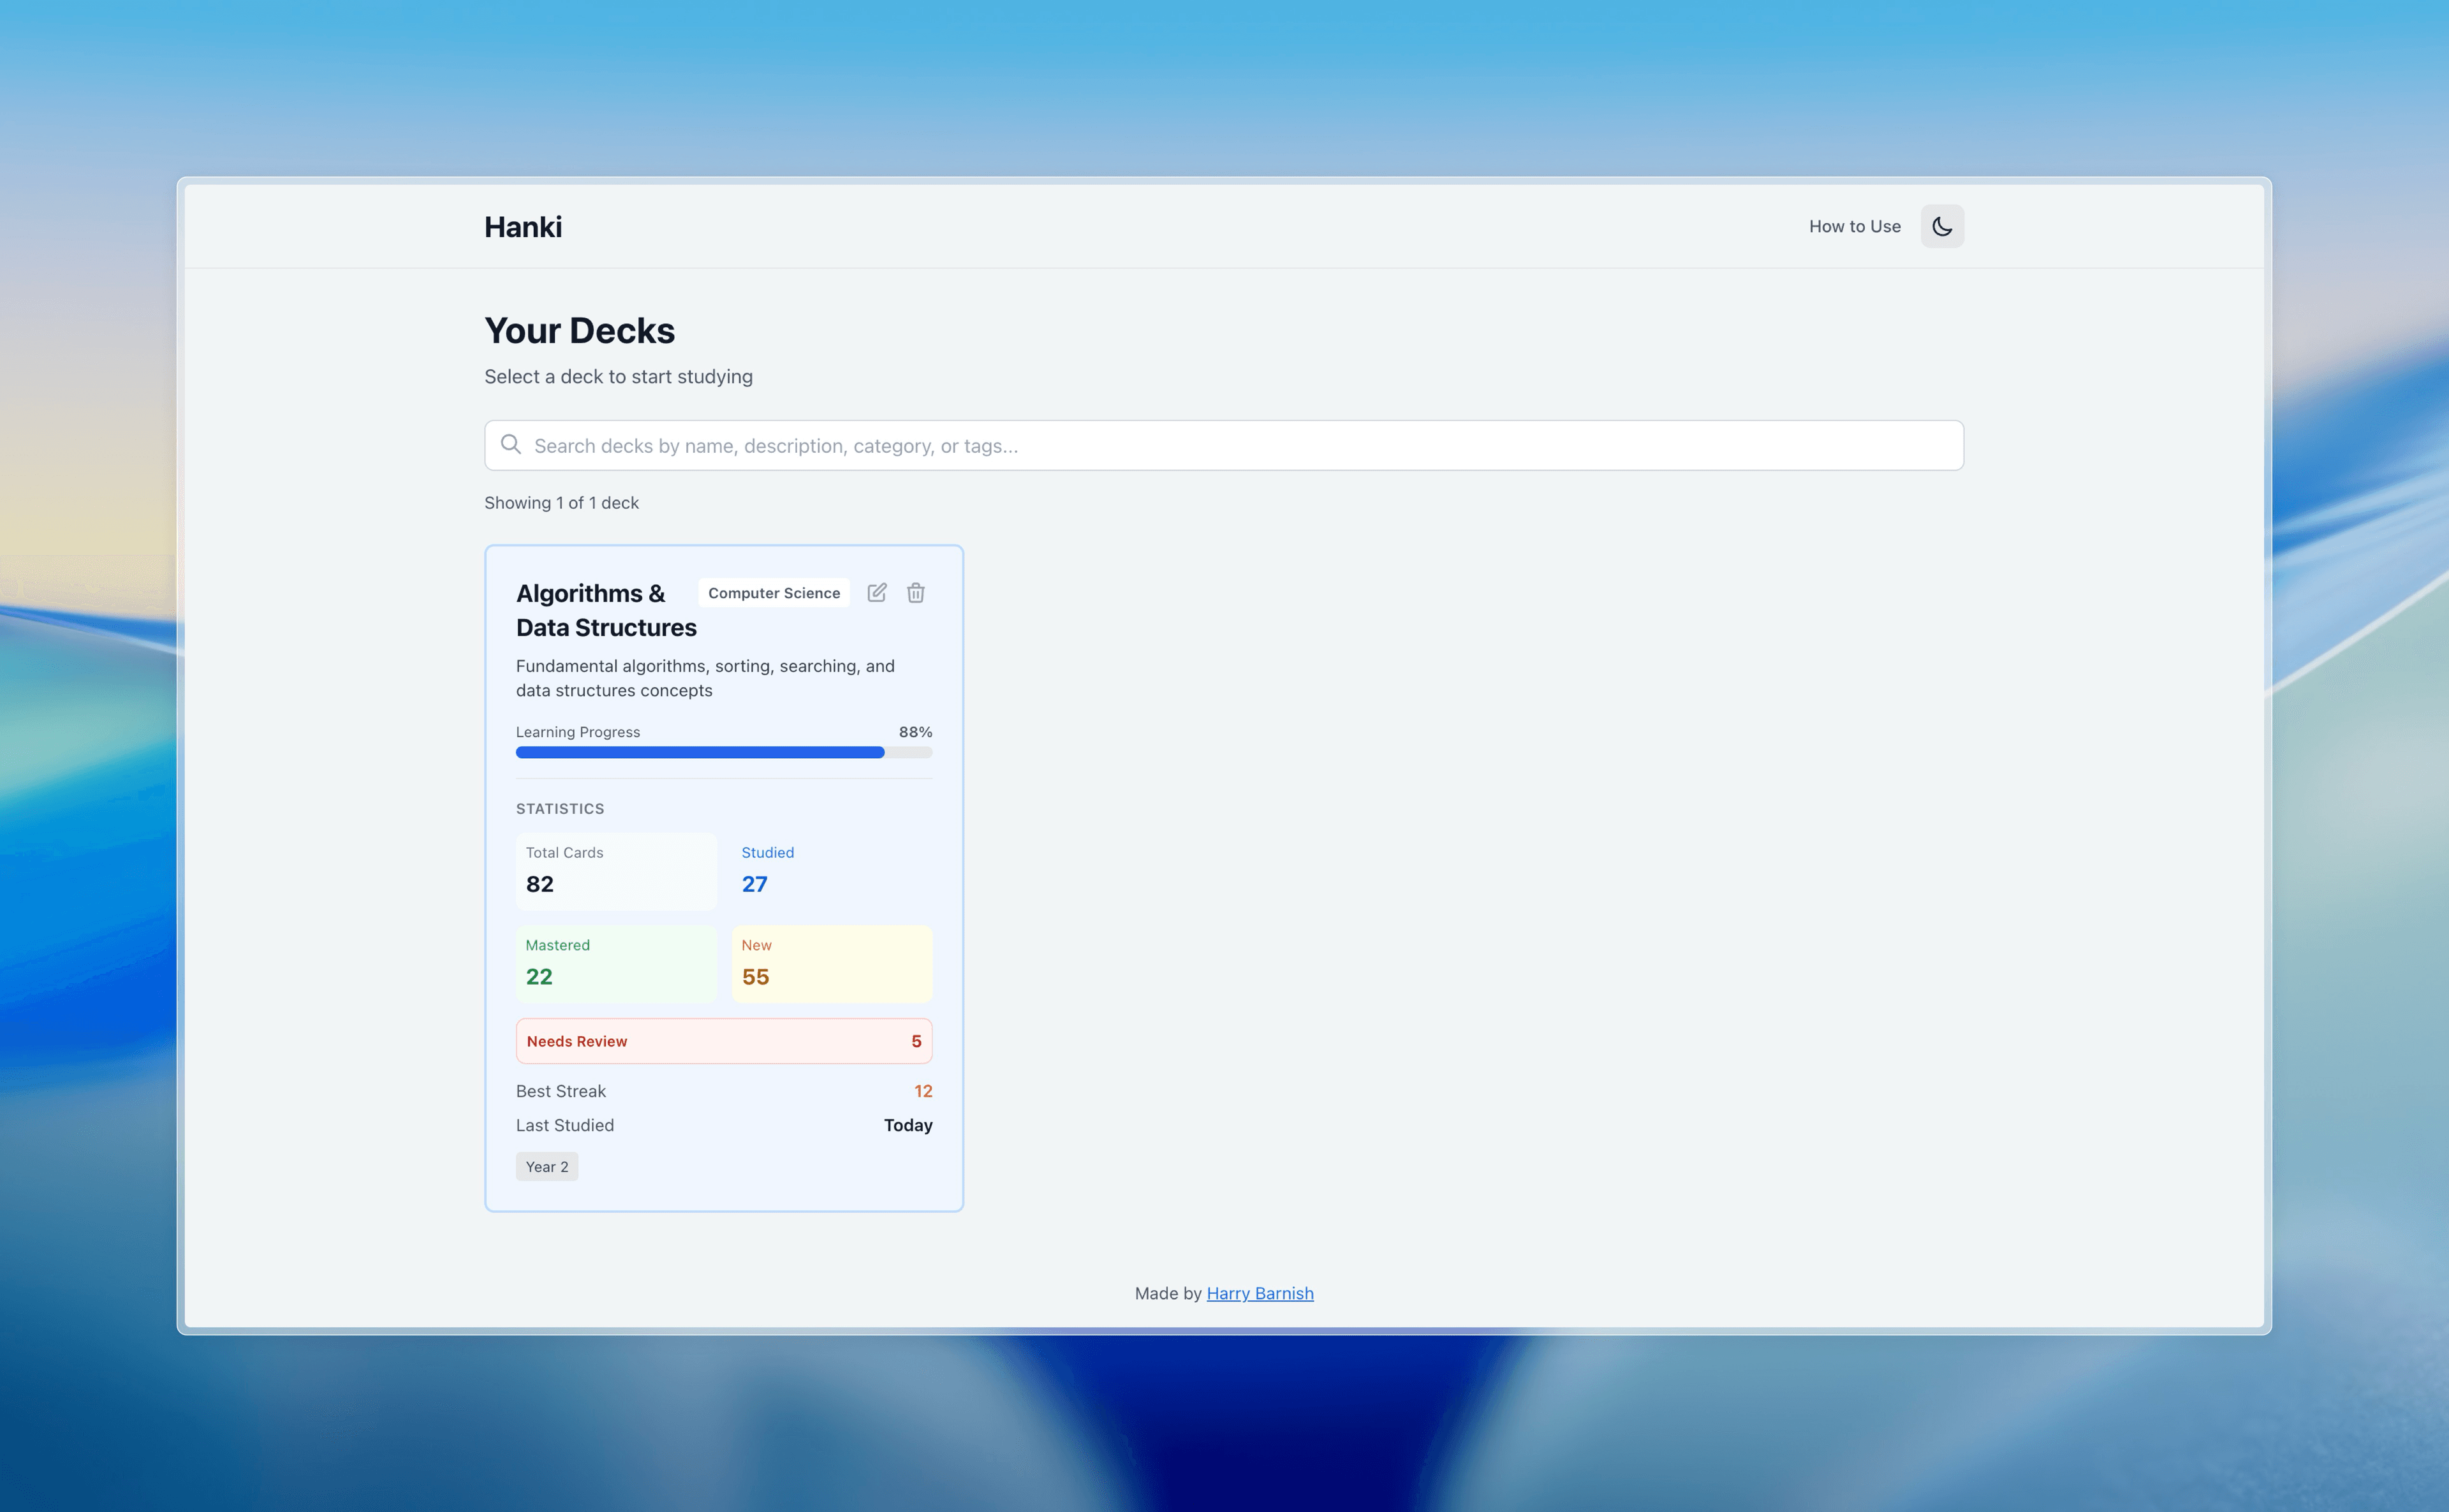Click the New cards stat tile
The width and height of the screenshot is (2449, 1512).
831,964
